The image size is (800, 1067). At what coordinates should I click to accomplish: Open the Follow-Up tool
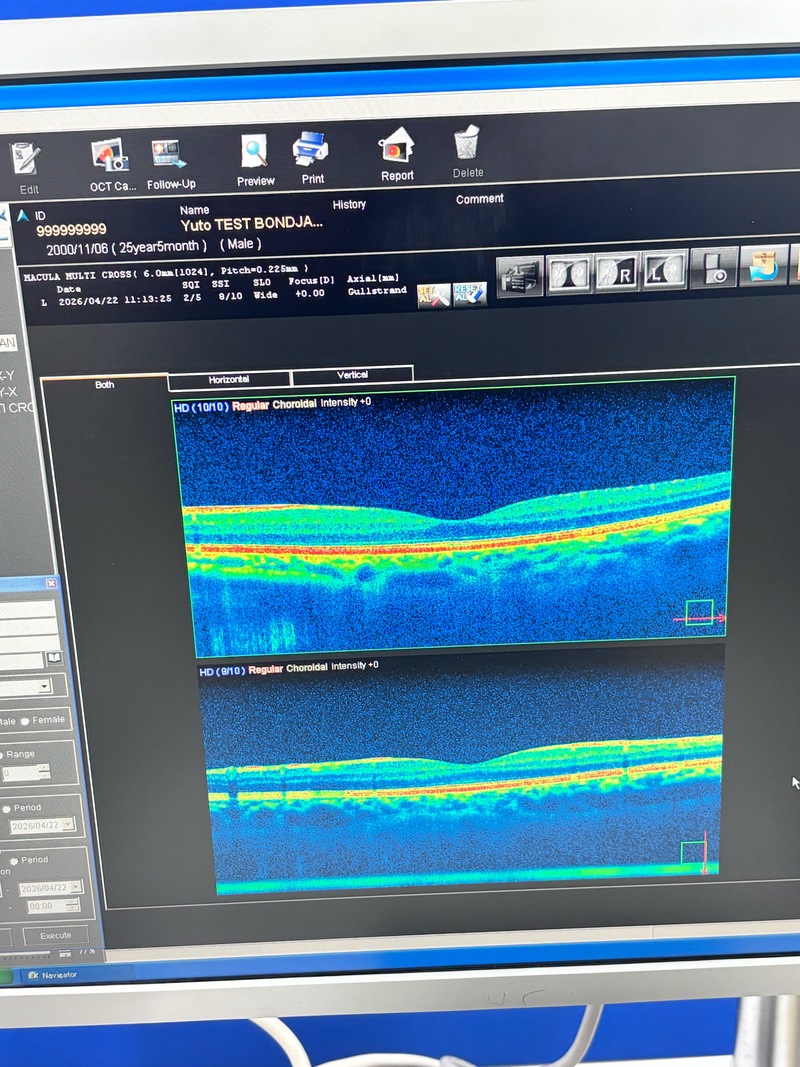[170, 156]
